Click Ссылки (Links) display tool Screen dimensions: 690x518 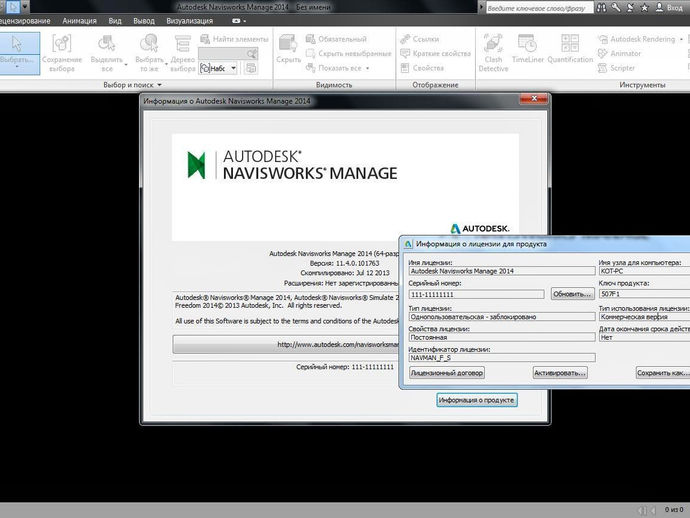click(x=419, y=39)
